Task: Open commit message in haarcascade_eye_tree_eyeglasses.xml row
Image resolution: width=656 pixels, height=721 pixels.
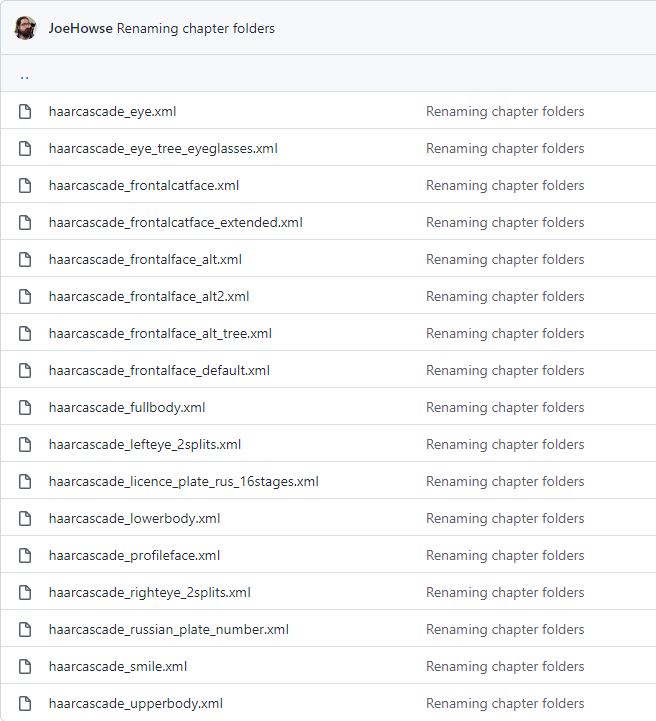Action: (x=505, y=149)
